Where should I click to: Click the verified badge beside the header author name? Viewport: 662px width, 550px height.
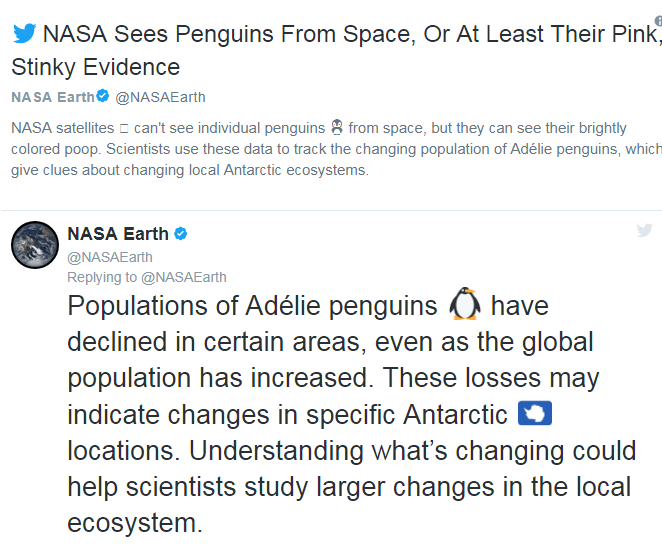coord(102,97)
